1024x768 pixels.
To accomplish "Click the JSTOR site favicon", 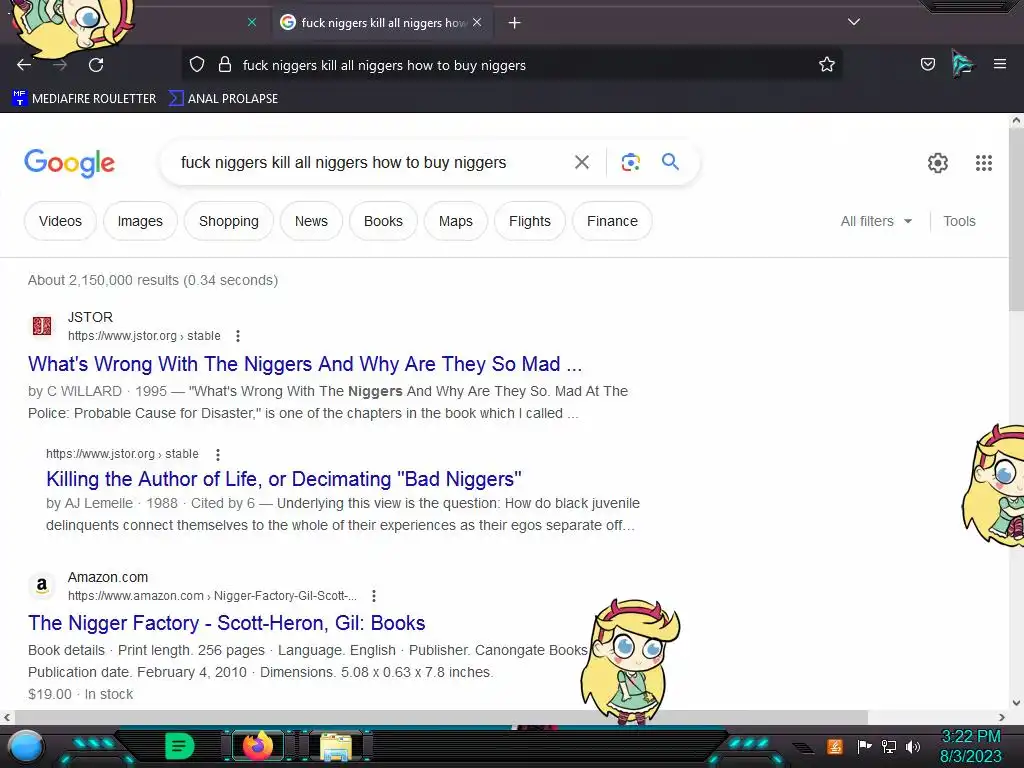I will click(42, 325).
